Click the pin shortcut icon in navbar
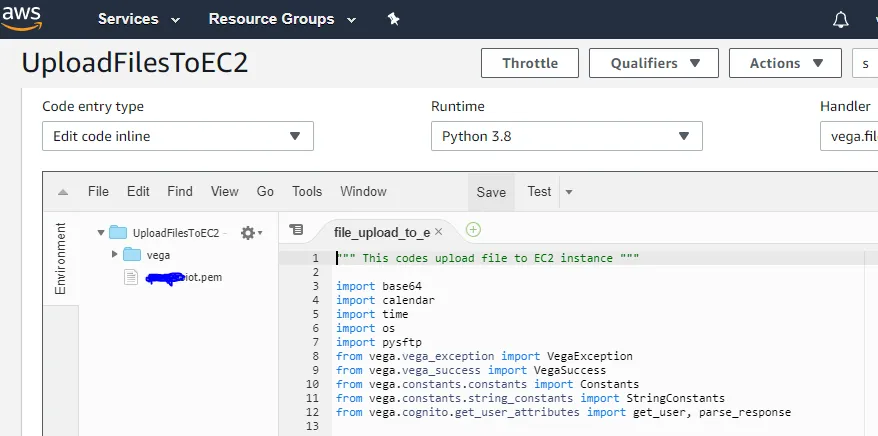 coord(393,19)
